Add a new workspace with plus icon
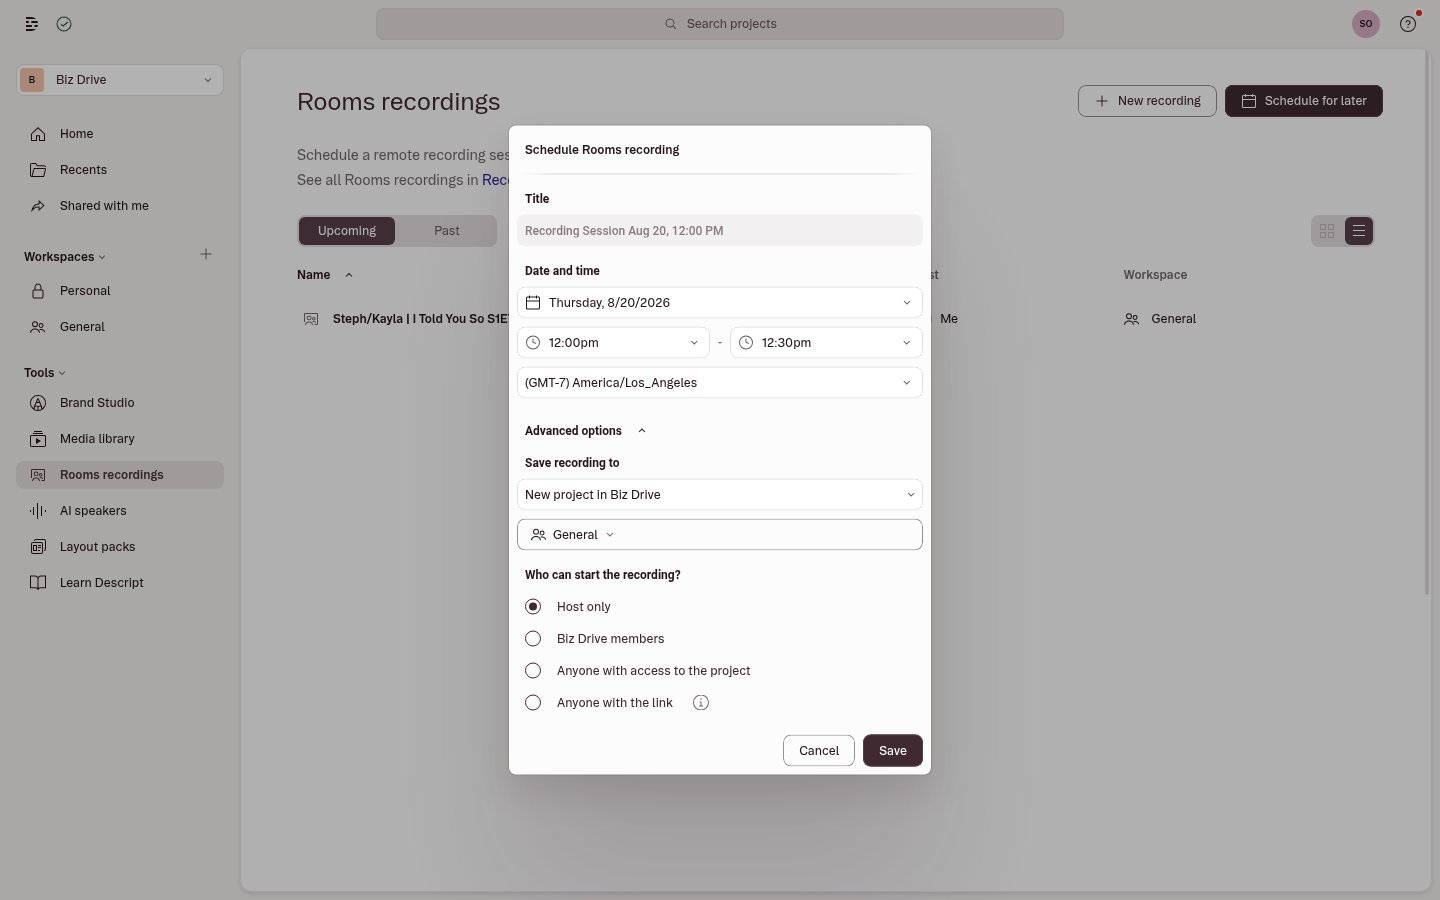Screen dimensions: 1440x900 click(x=206, y=255)
